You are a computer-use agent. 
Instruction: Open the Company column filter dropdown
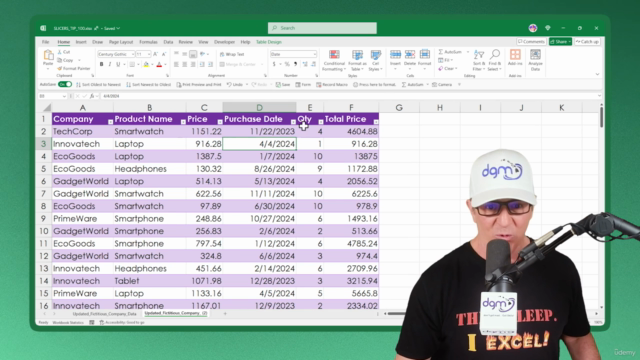coord(110,122)
